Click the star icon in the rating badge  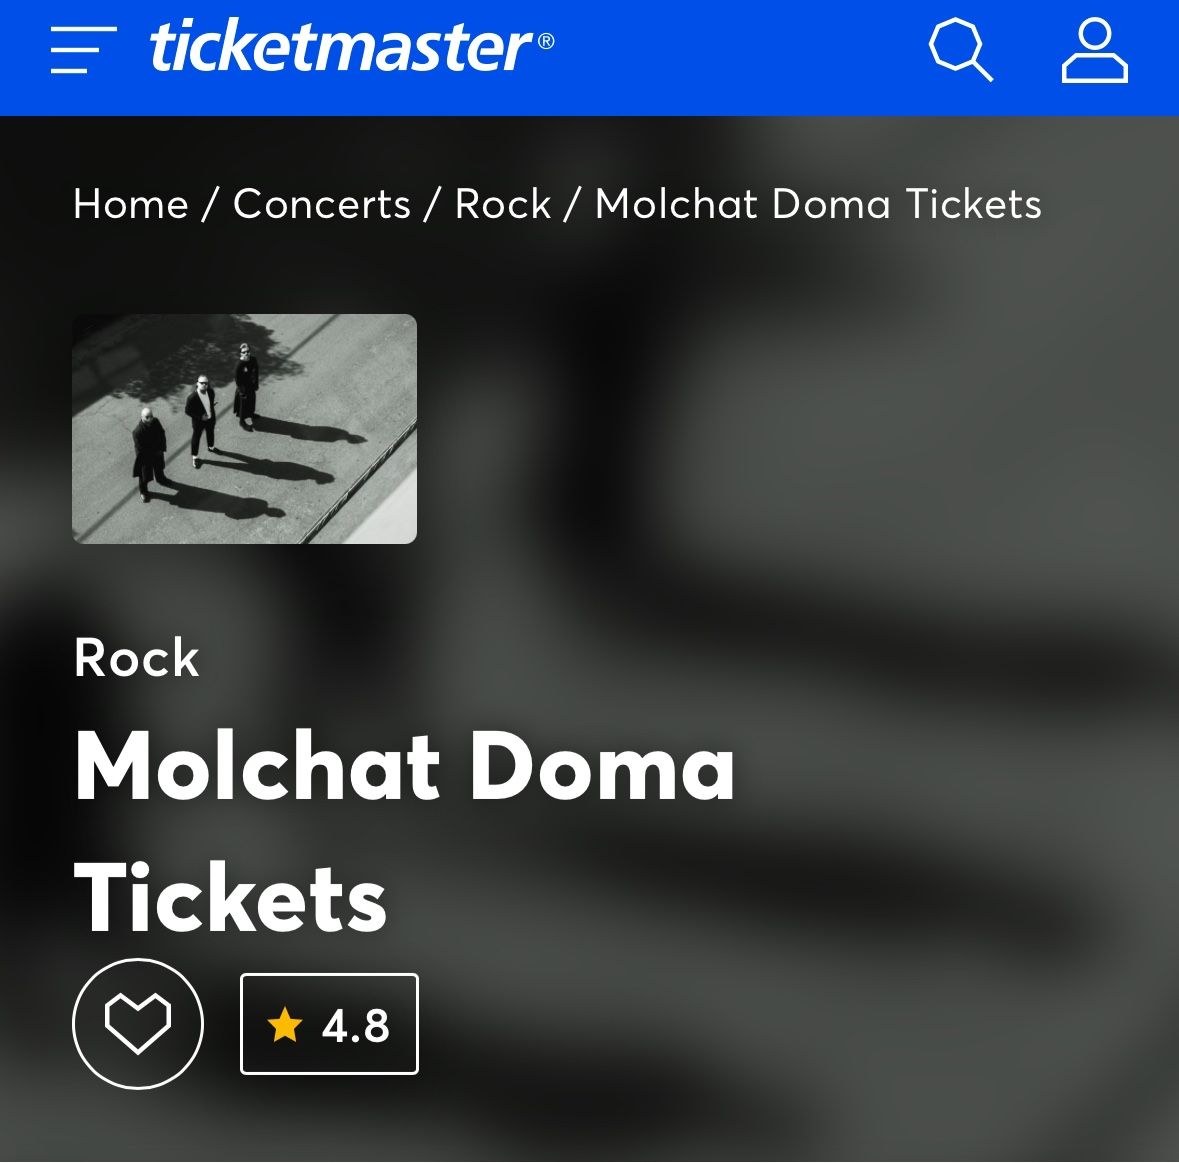[x=287, y=1025]
